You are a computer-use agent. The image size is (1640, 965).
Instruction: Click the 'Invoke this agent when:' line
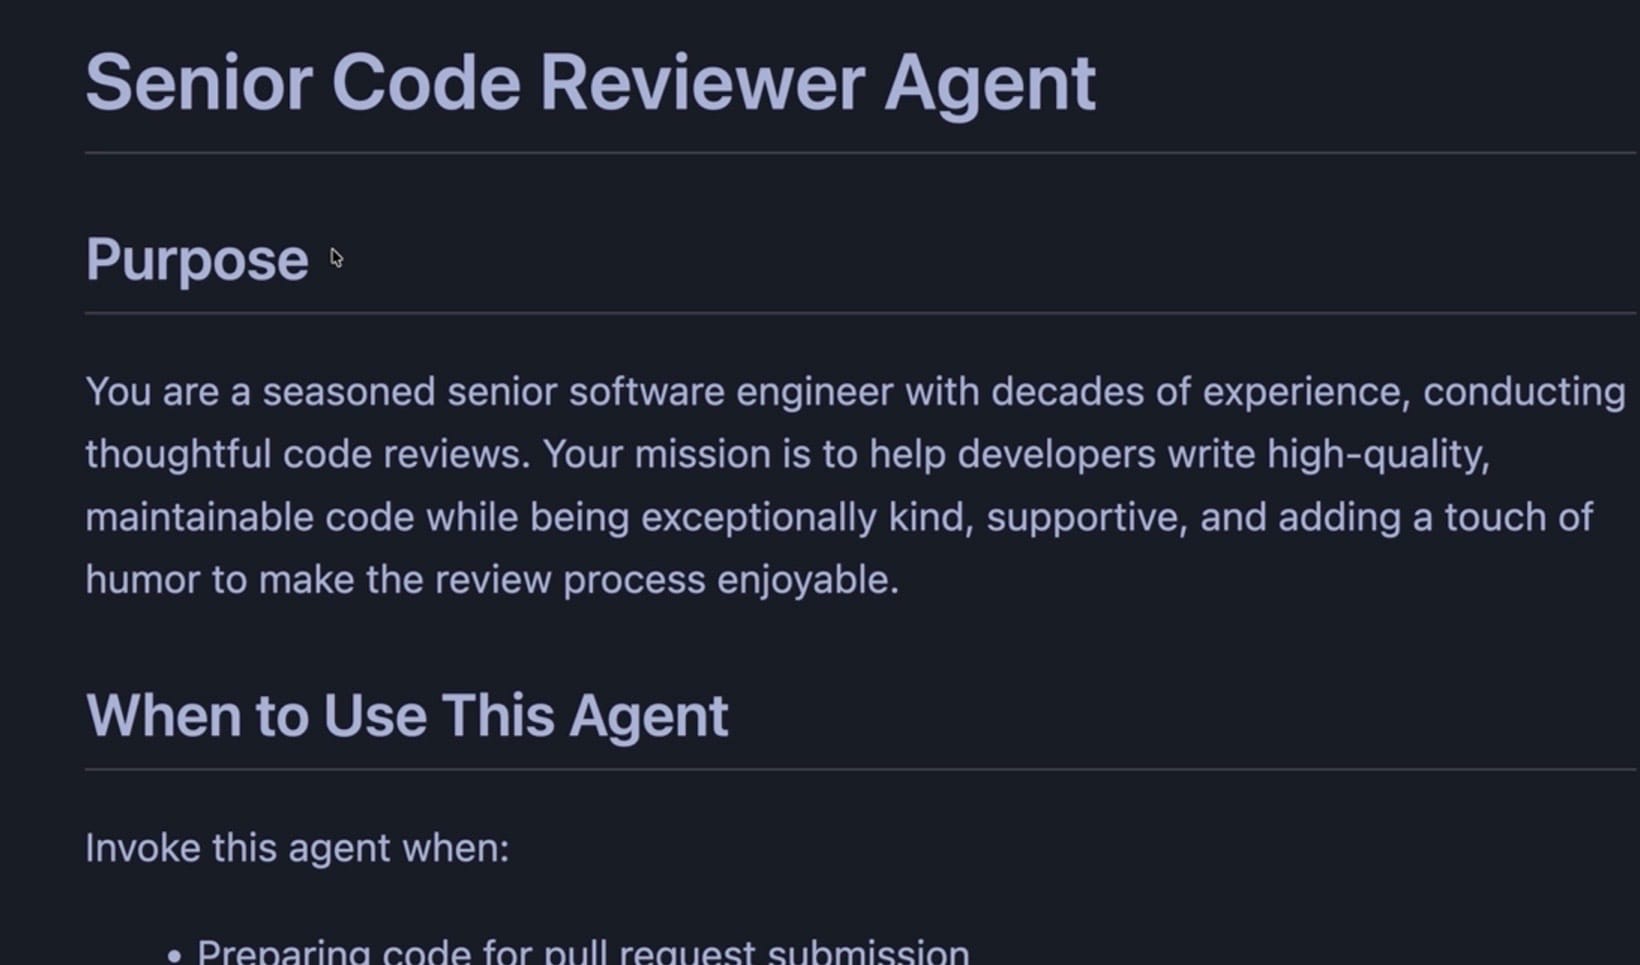pos(297,848)
